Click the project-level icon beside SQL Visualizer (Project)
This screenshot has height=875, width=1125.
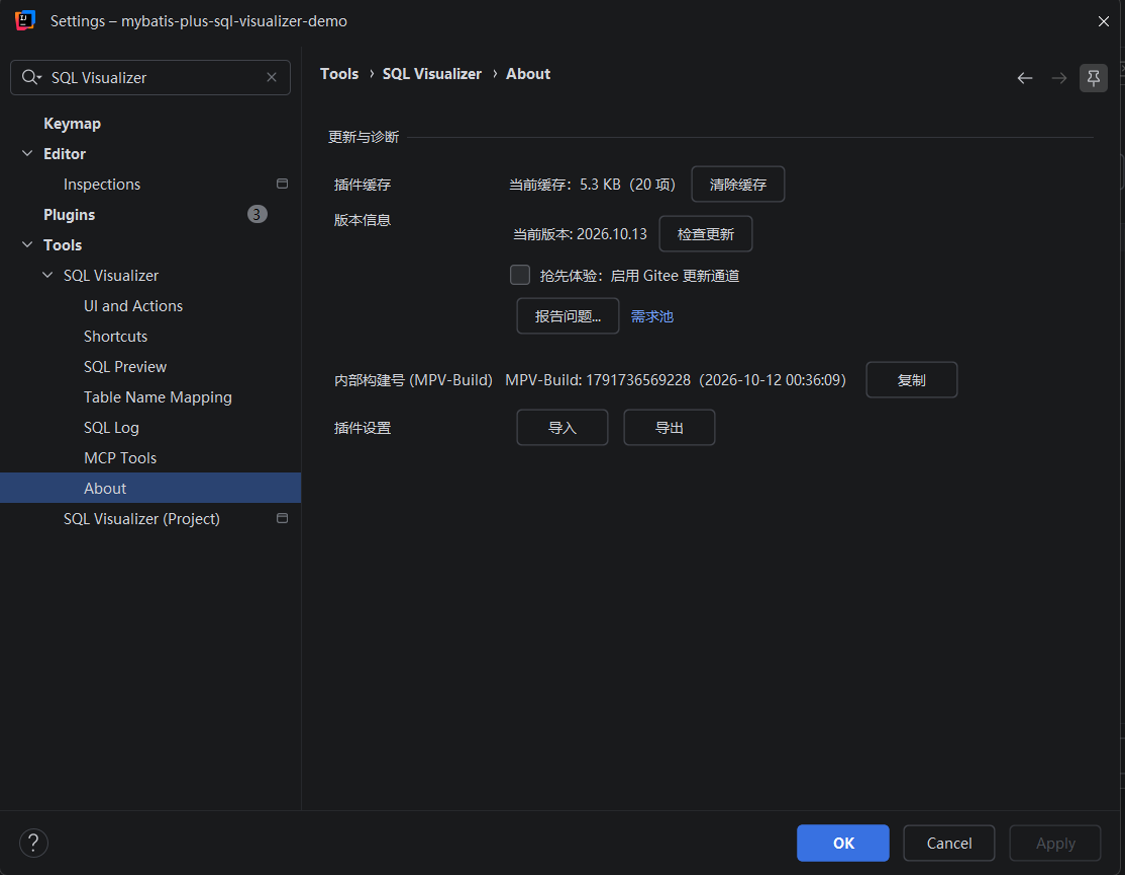coord(282,518)
